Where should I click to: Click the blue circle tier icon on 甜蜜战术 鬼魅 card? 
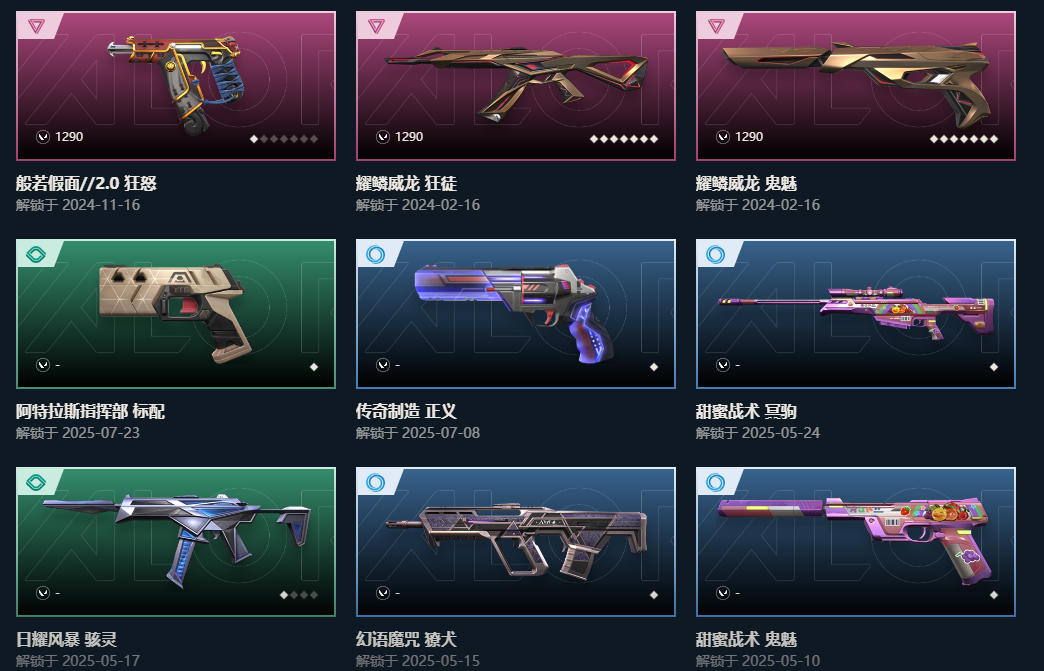coord(716,482)
